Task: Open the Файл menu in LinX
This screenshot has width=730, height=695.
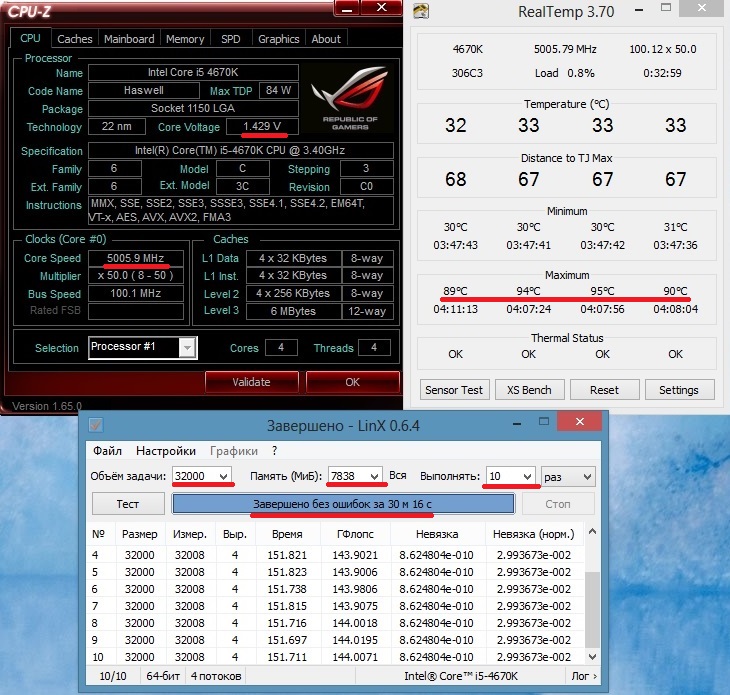Action: click(x=107, y=451)
